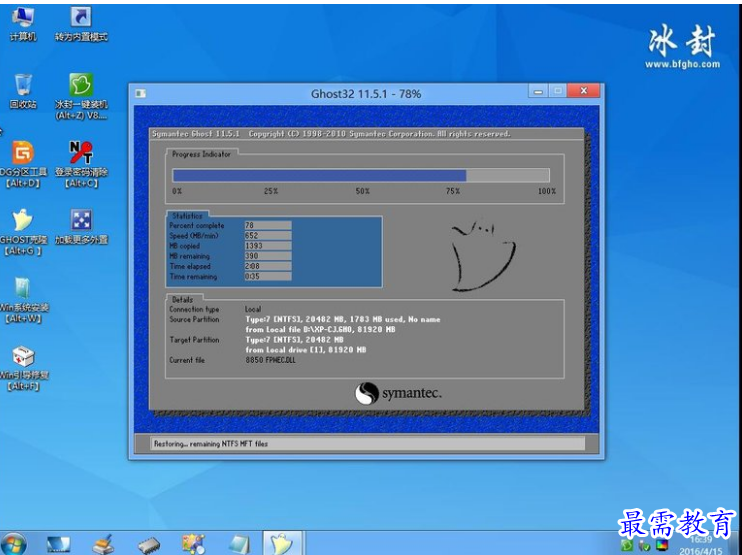Click the Windows Start orb
The height and width of the screenshot is (555, 742).
[13, 544]
